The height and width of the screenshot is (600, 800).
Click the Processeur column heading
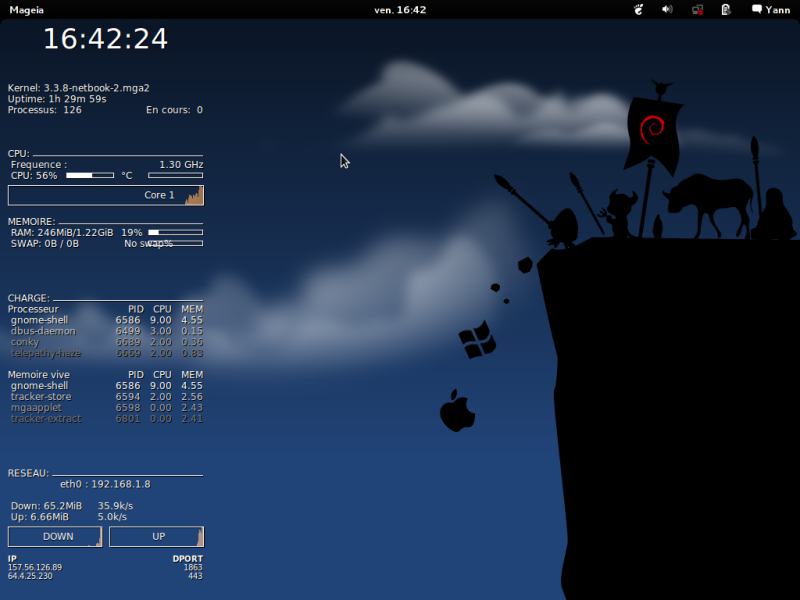33,309
